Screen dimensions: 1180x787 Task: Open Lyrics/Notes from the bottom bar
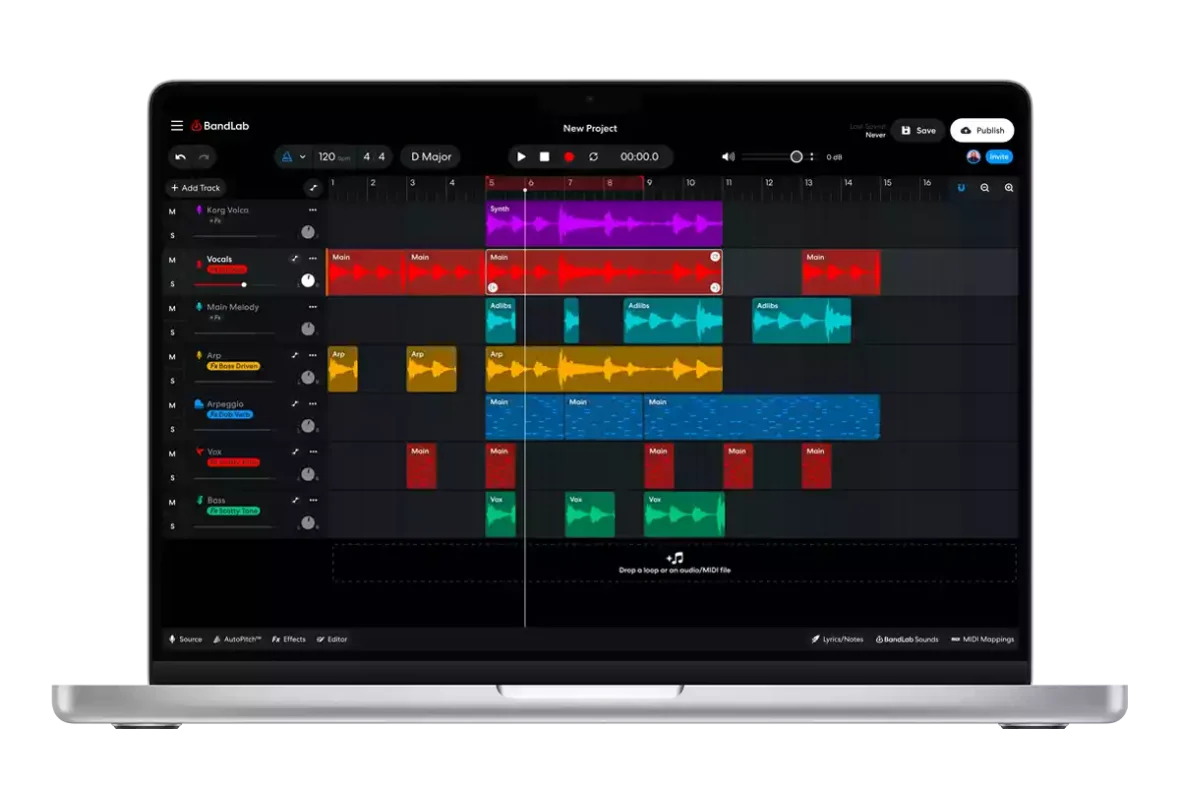(838, 639)
